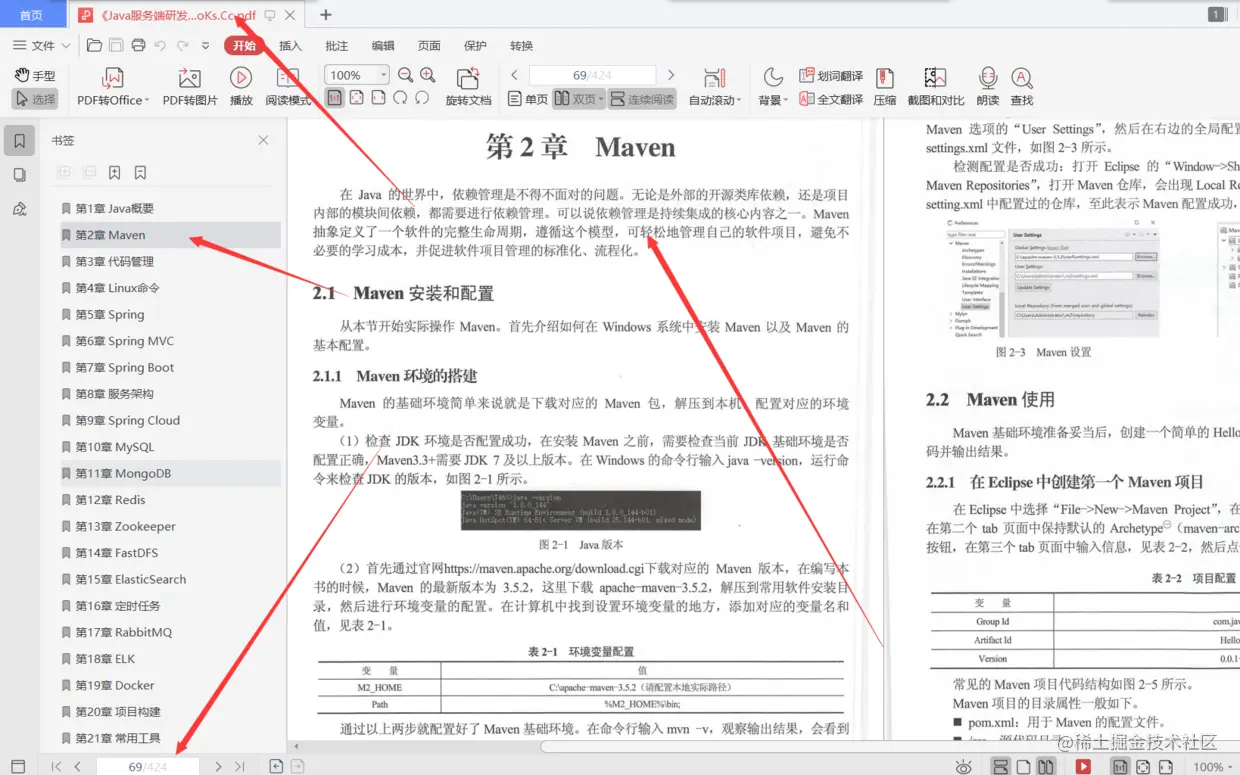Open the 查找 search tool
Screen dimensions: 1240x775
pos(1021,86)
